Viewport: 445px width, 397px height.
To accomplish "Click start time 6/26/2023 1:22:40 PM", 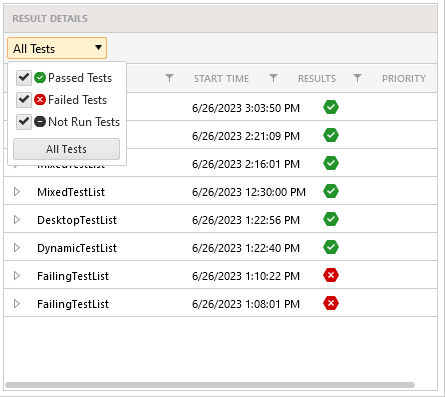I will (x=246, y=248).
